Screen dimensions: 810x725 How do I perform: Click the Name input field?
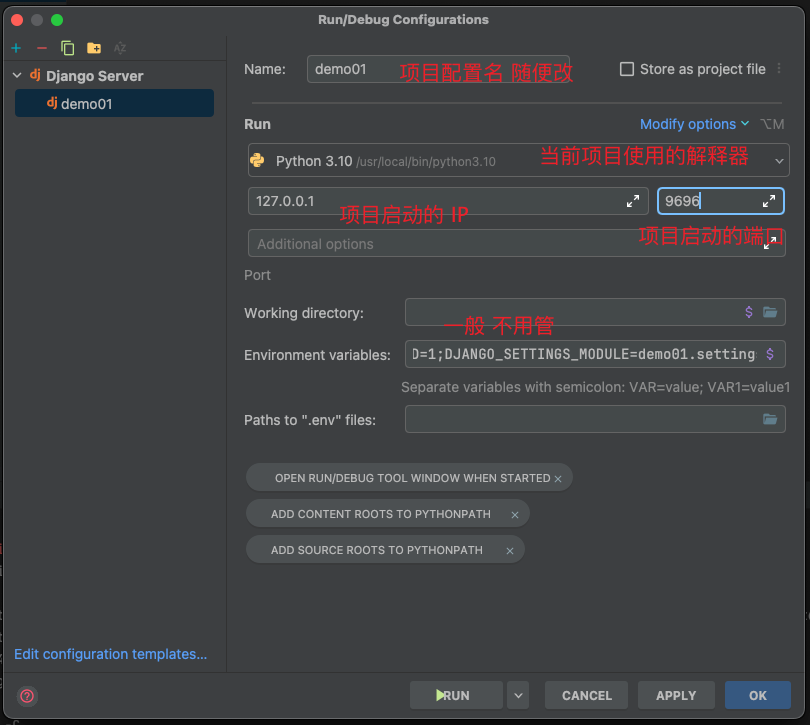tap(438, 69)
